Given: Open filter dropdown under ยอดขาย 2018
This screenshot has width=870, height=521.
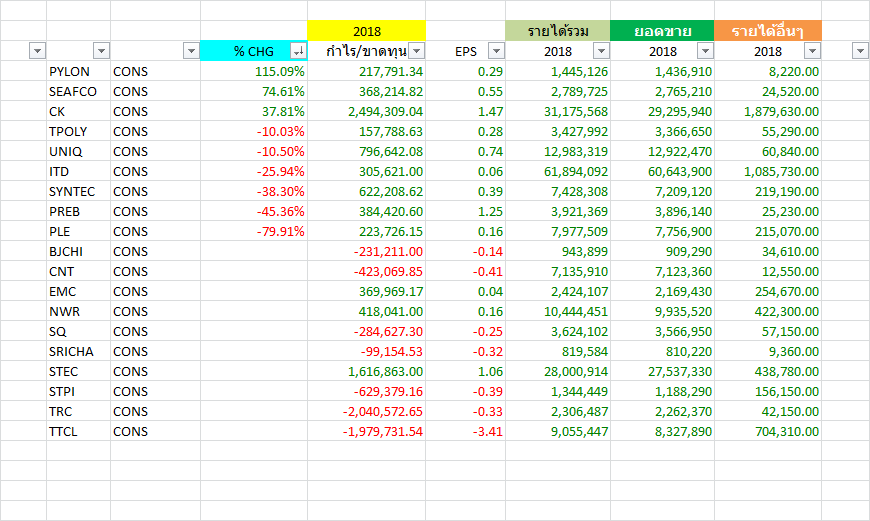Looking at the screenshot, I should tap(705, 51).
